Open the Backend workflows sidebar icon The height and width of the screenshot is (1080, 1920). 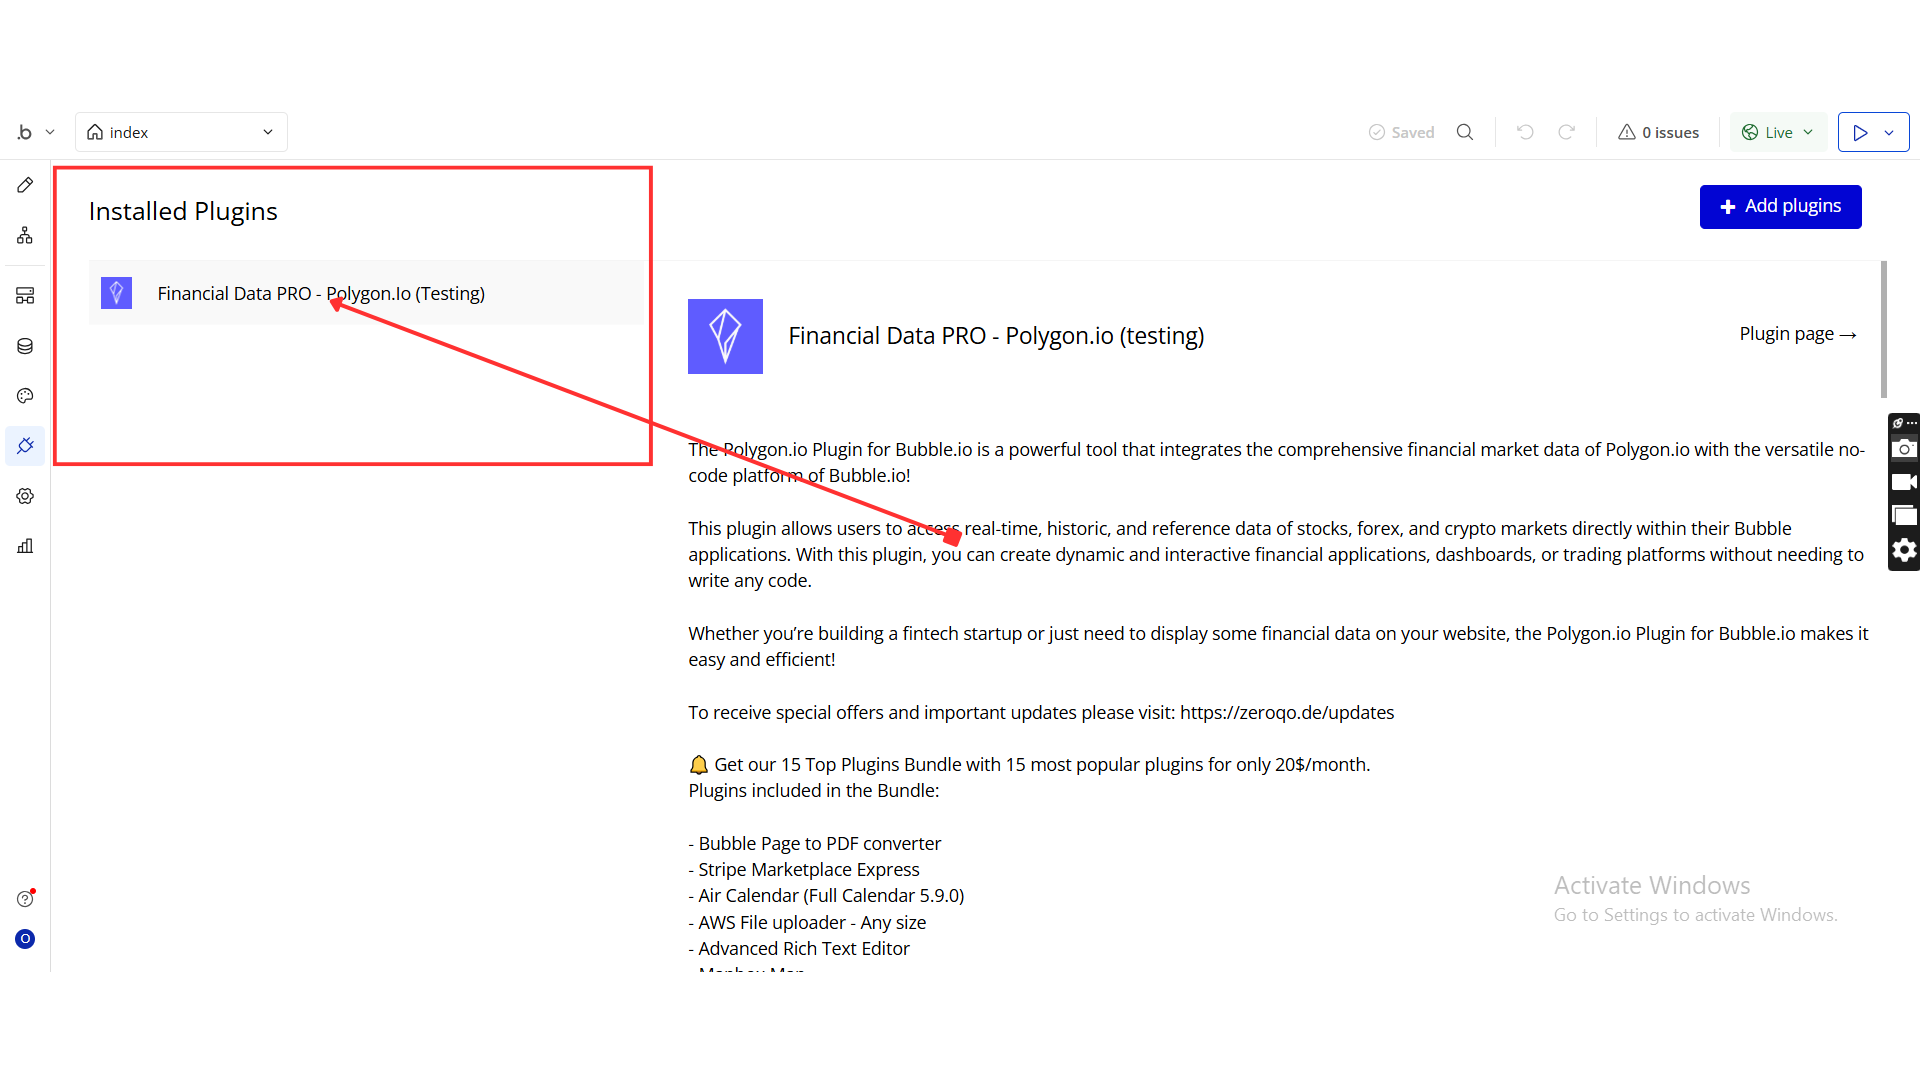25,295
